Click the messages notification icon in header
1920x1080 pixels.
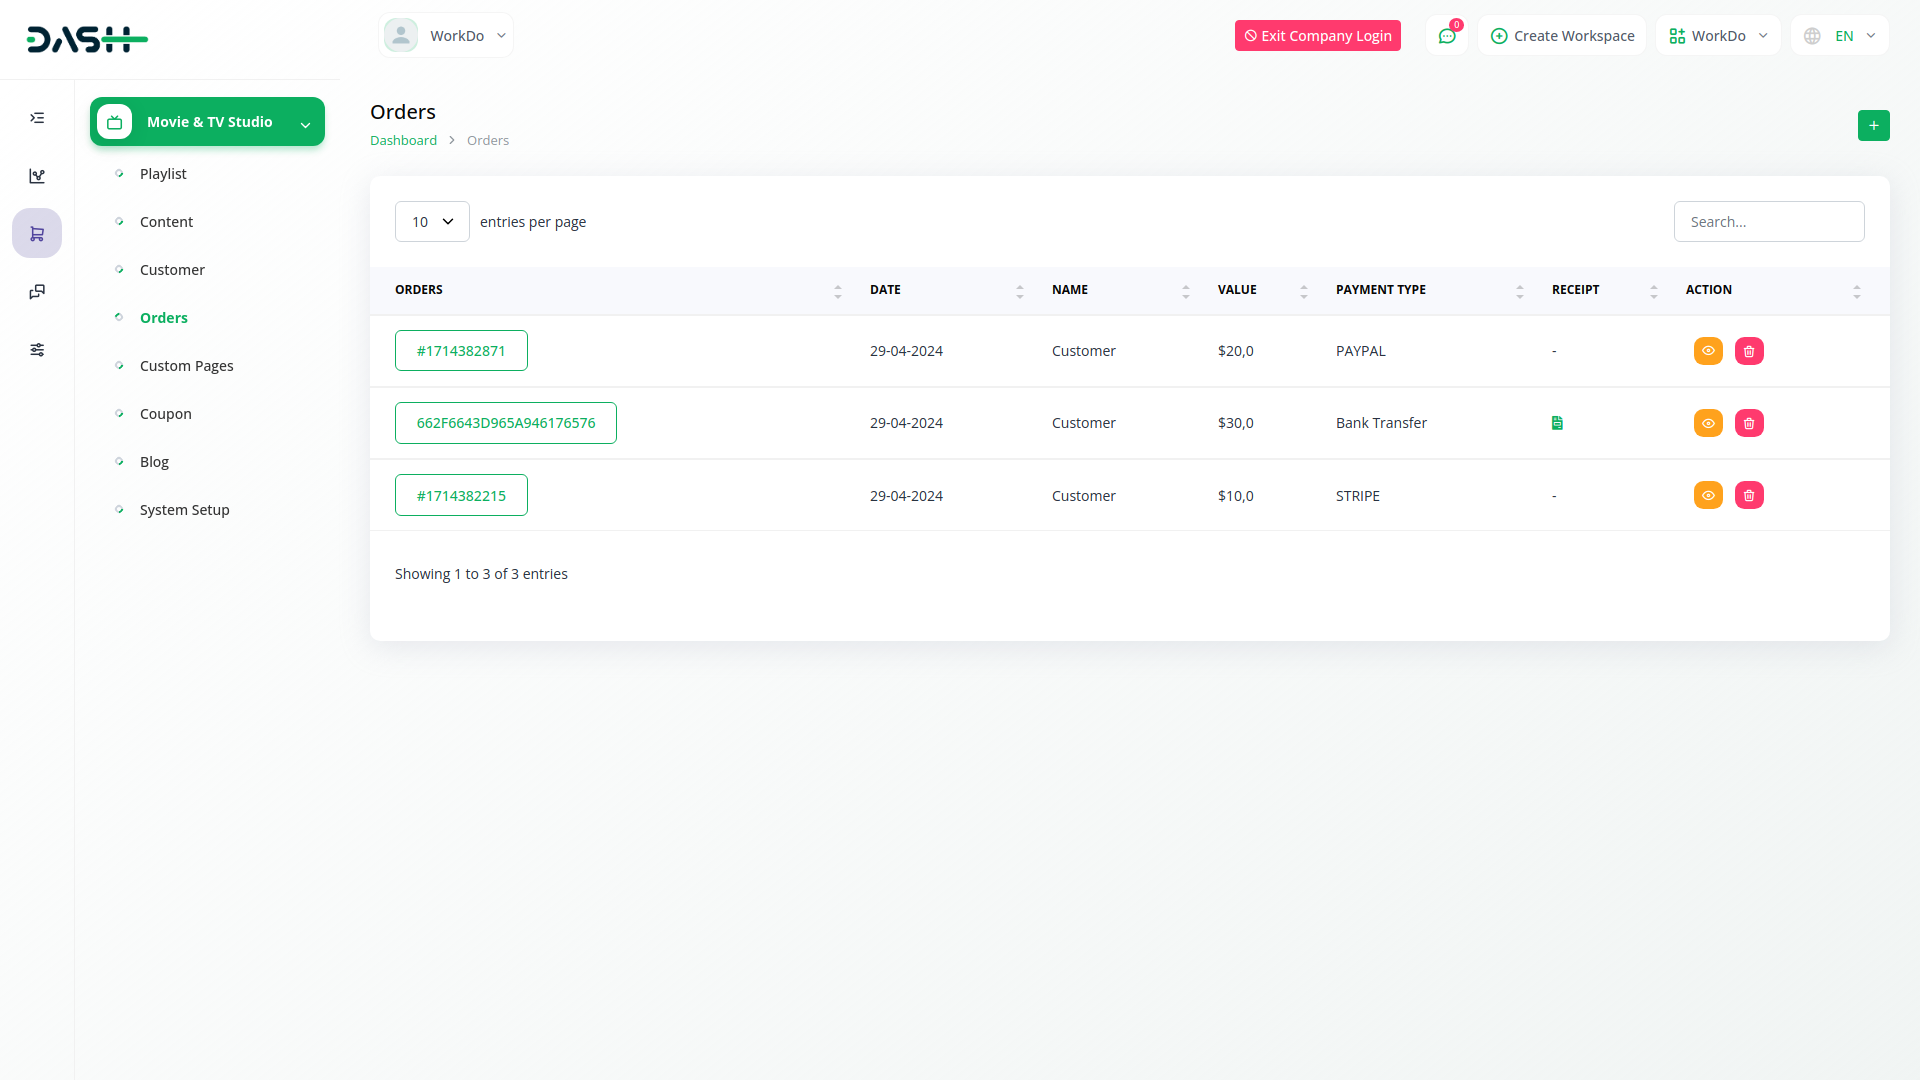(1446, 36)
